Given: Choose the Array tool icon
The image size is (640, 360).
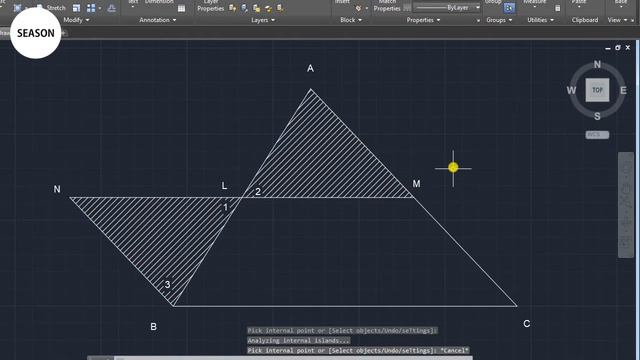Looking at the screenshot, I should coord(91,8).
